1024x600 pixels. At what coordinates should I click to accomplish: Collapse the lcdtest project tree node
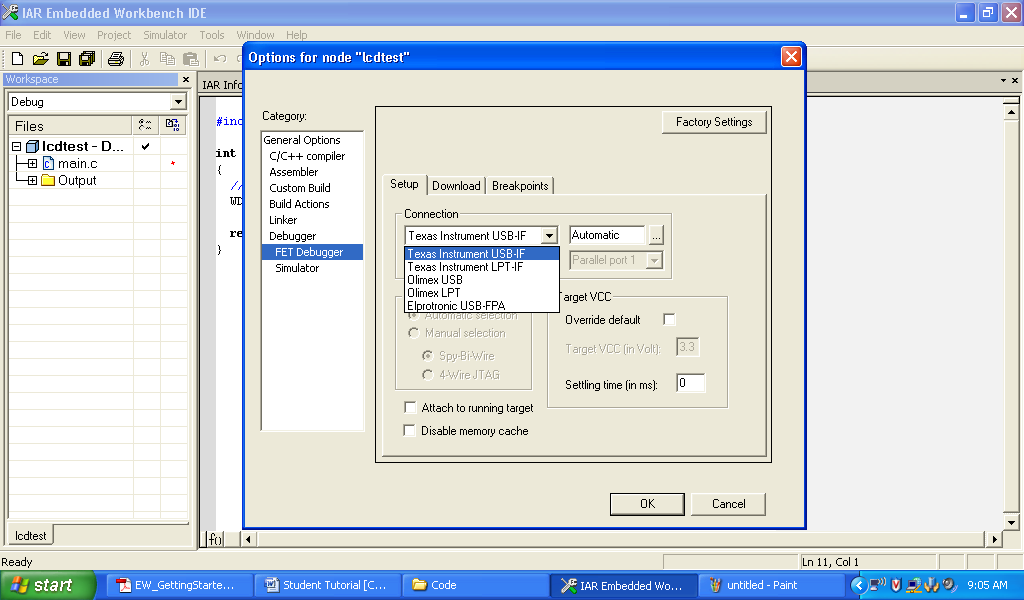[x=17, y=146]
